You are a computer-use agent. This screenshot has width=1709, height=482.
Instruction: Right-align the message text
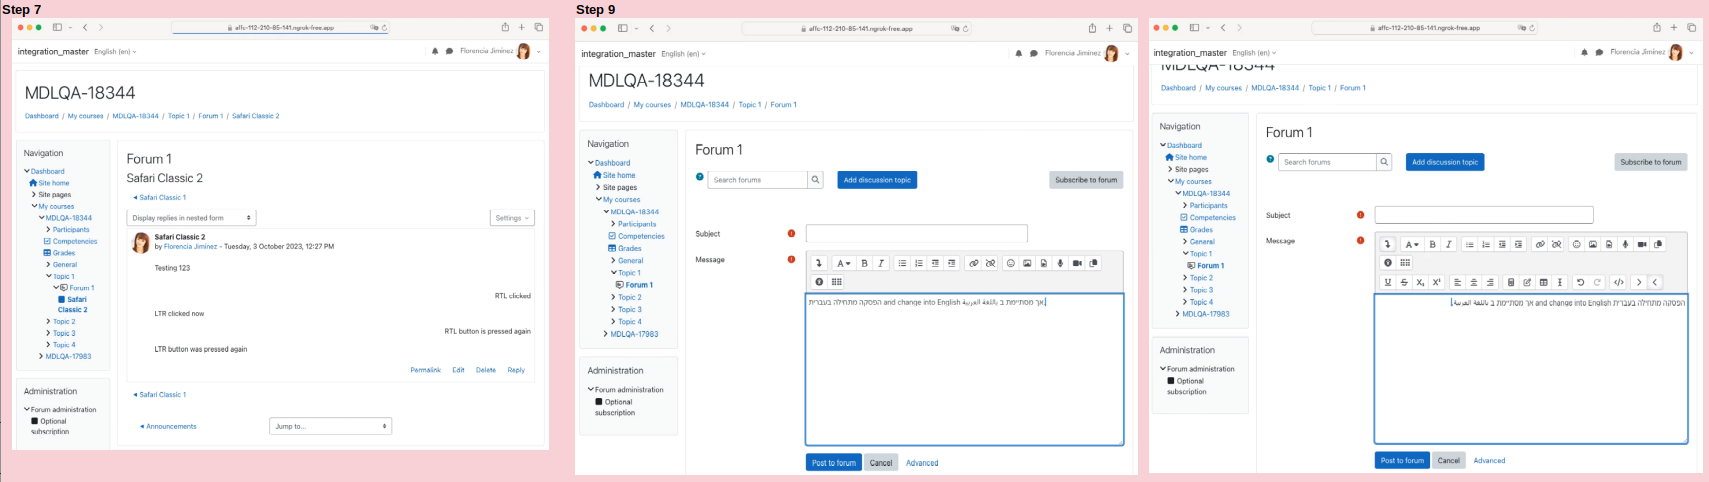[1490, 282]
